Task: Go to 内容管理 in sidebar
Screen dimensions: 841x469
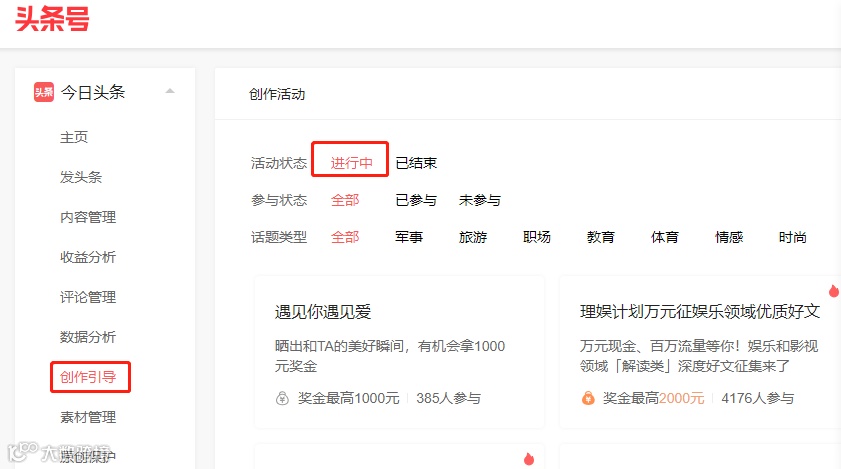Action: 88,217
